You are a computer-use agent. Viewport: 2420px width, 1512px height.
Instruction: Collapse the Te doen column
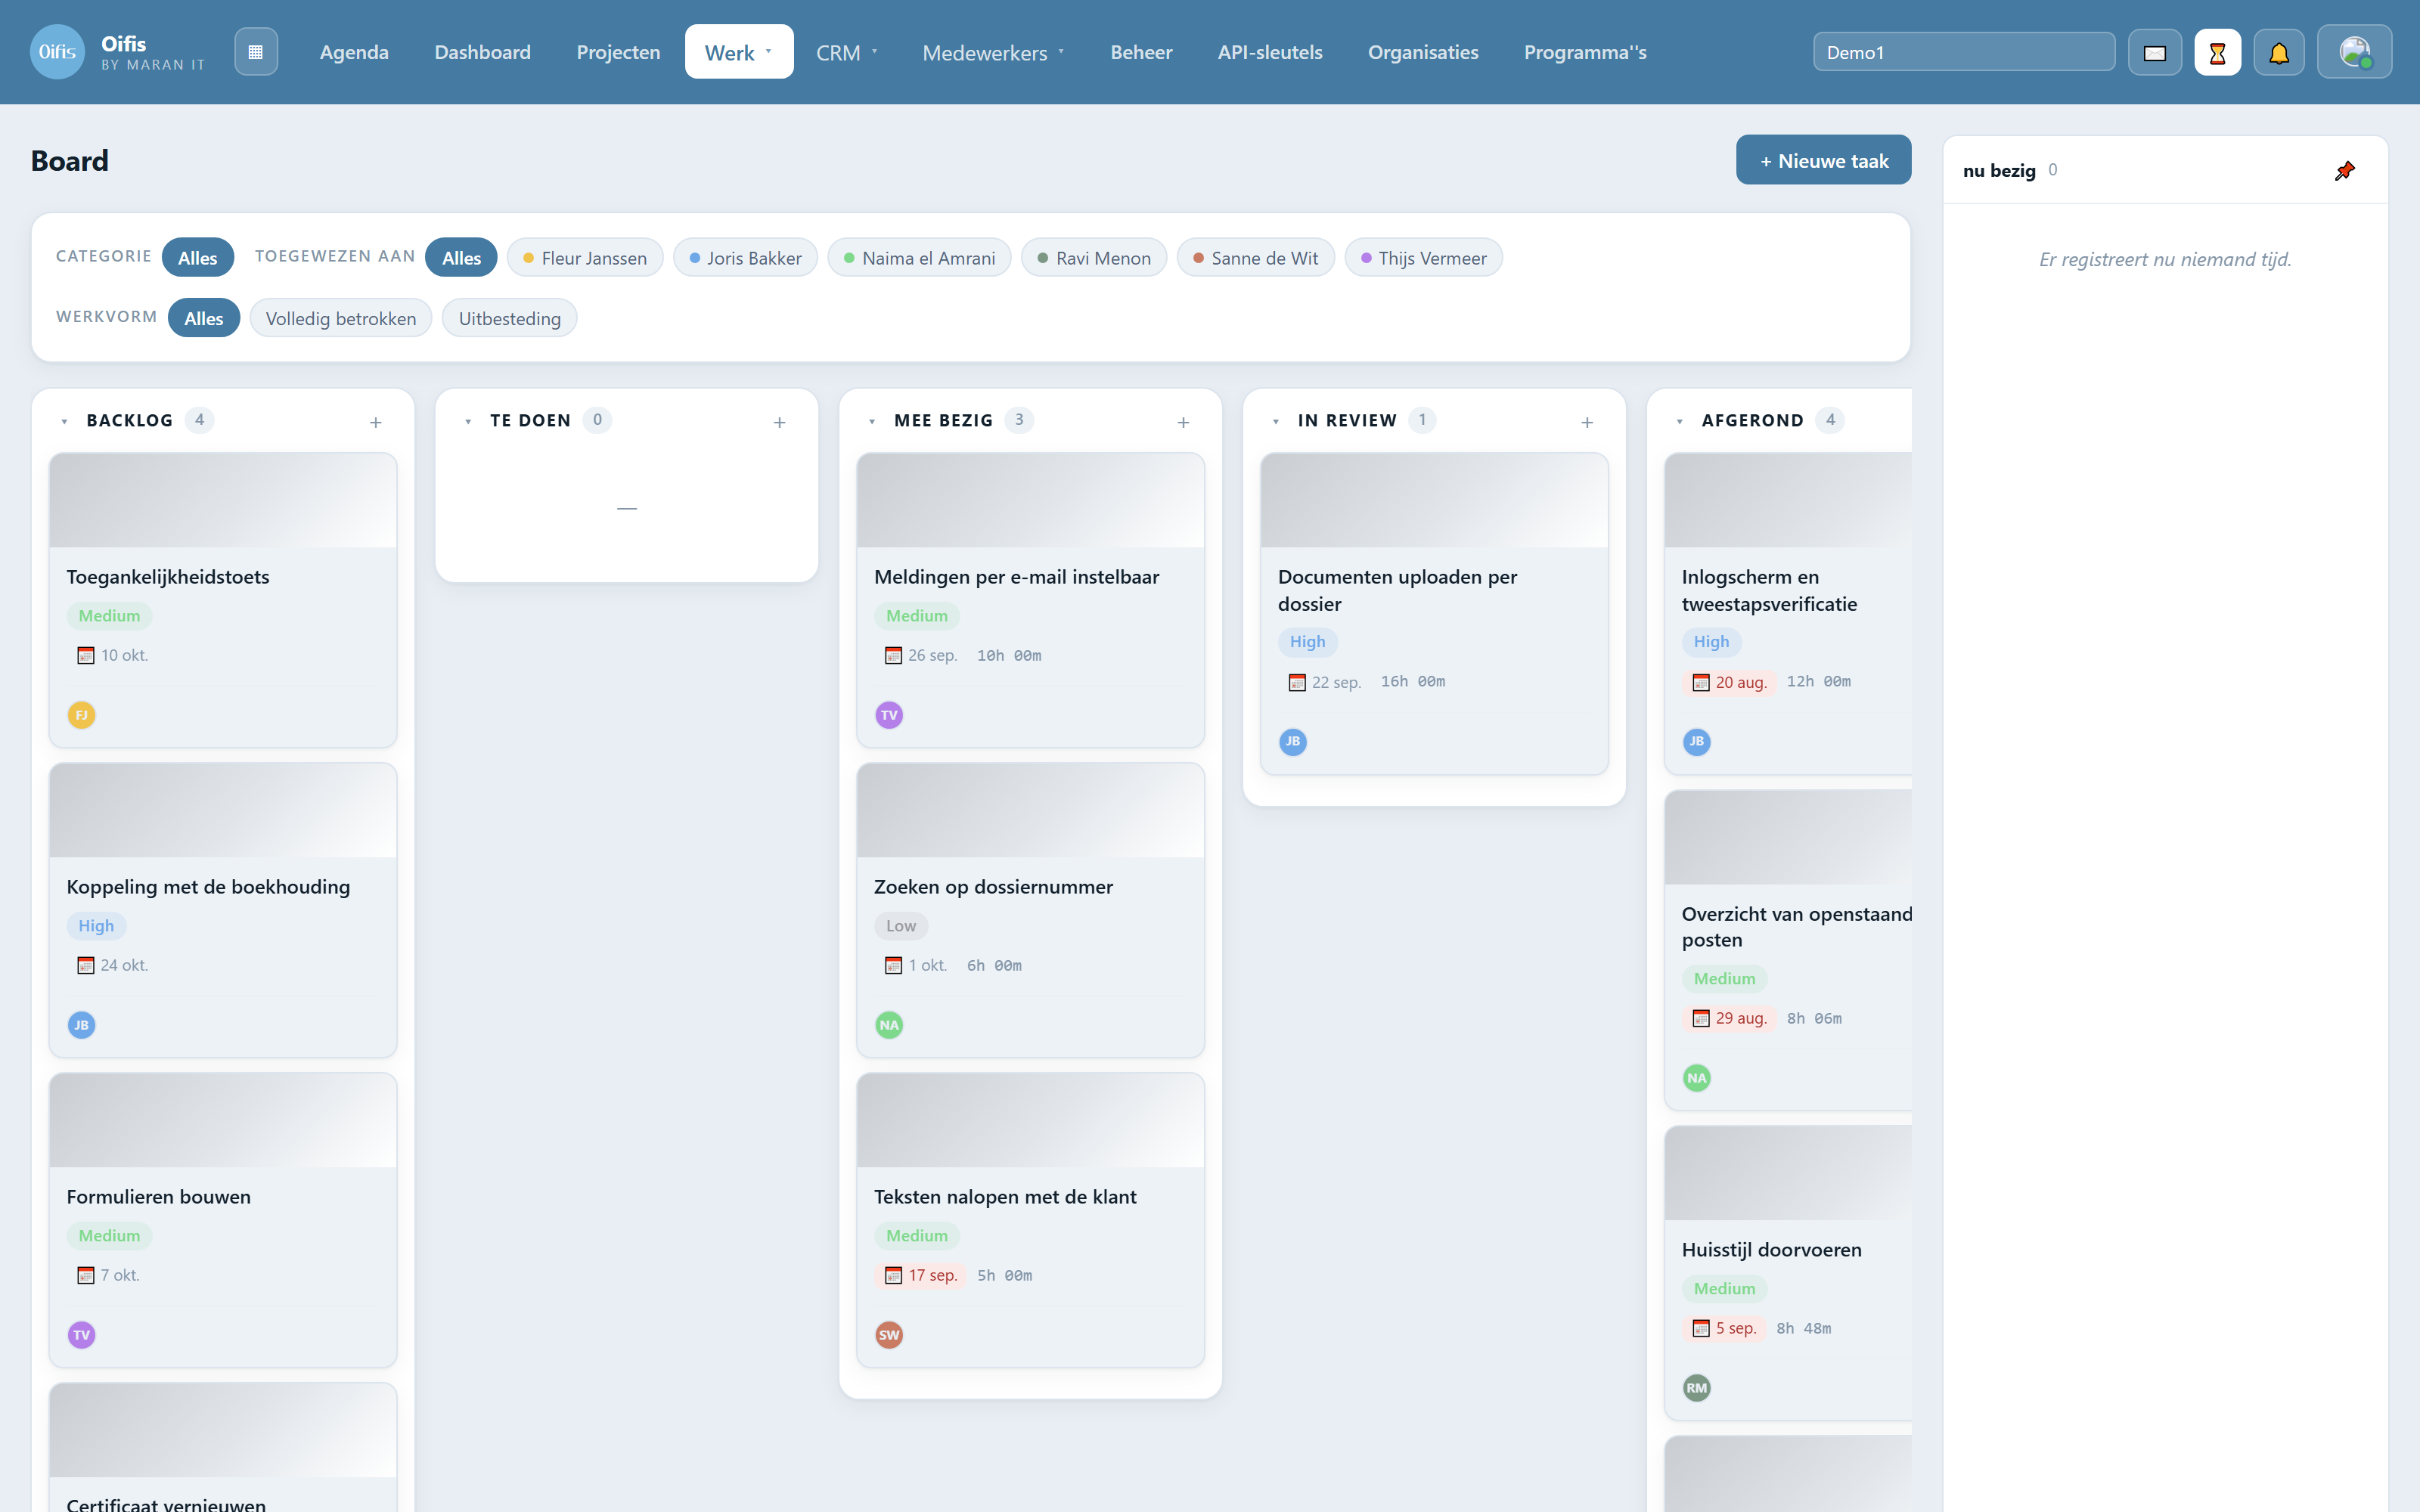468,422
